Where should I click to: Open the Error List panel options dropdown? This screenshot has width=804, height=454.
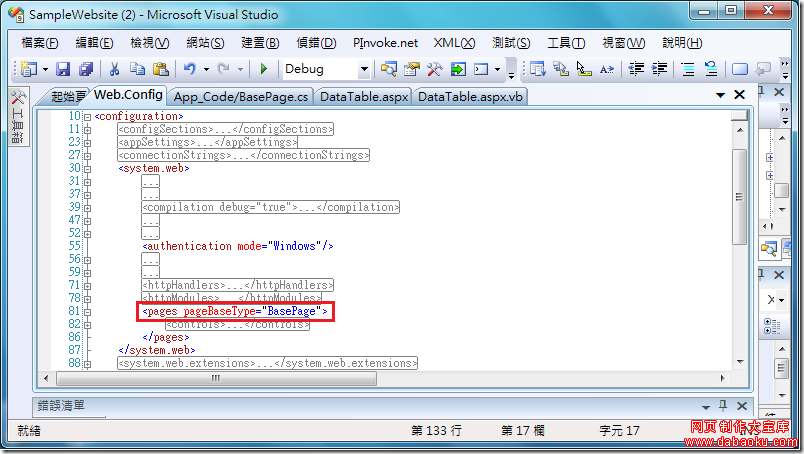click(706, 407)
